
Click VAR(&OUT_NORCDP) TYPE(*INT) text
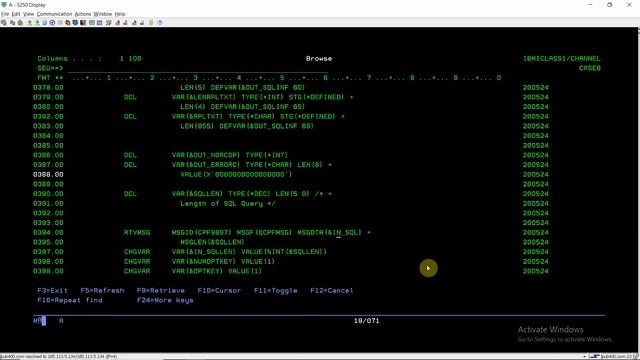[230, 155]
